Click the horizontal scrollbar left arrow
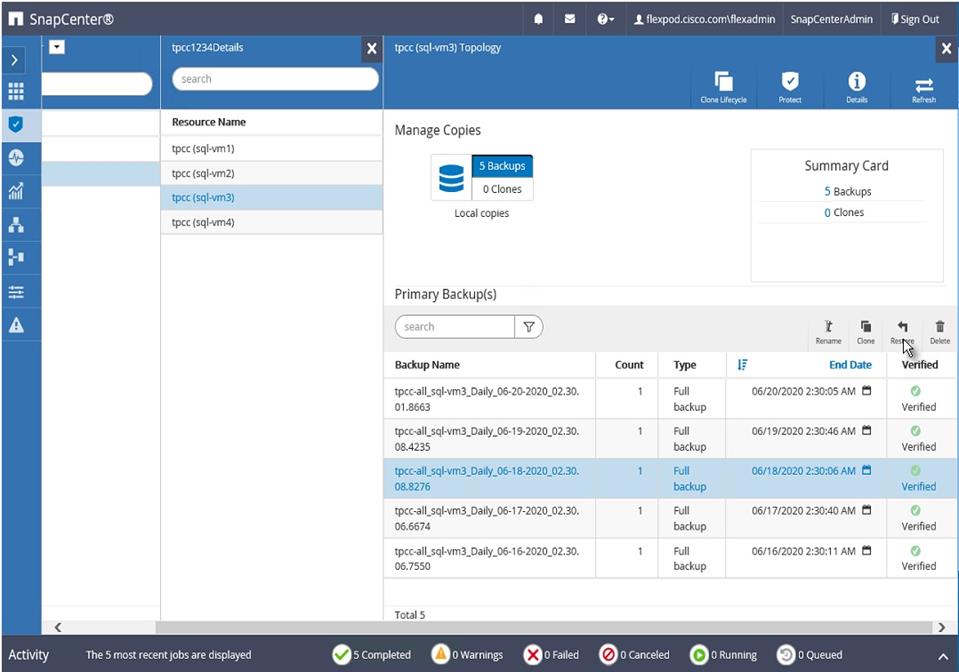This screenshot has width=959, height=672. click(x=57, y=627)
